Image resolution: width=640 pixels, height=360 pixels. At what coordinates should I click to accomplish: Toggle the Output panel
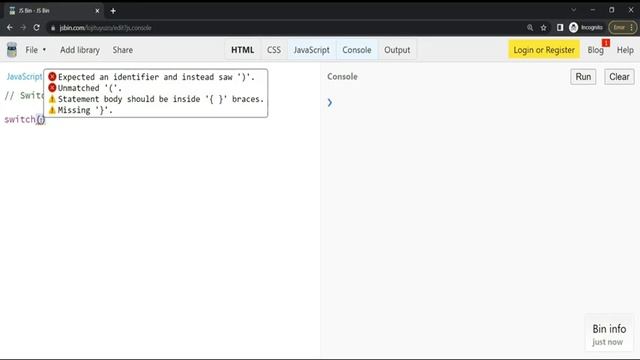(397, 50)
